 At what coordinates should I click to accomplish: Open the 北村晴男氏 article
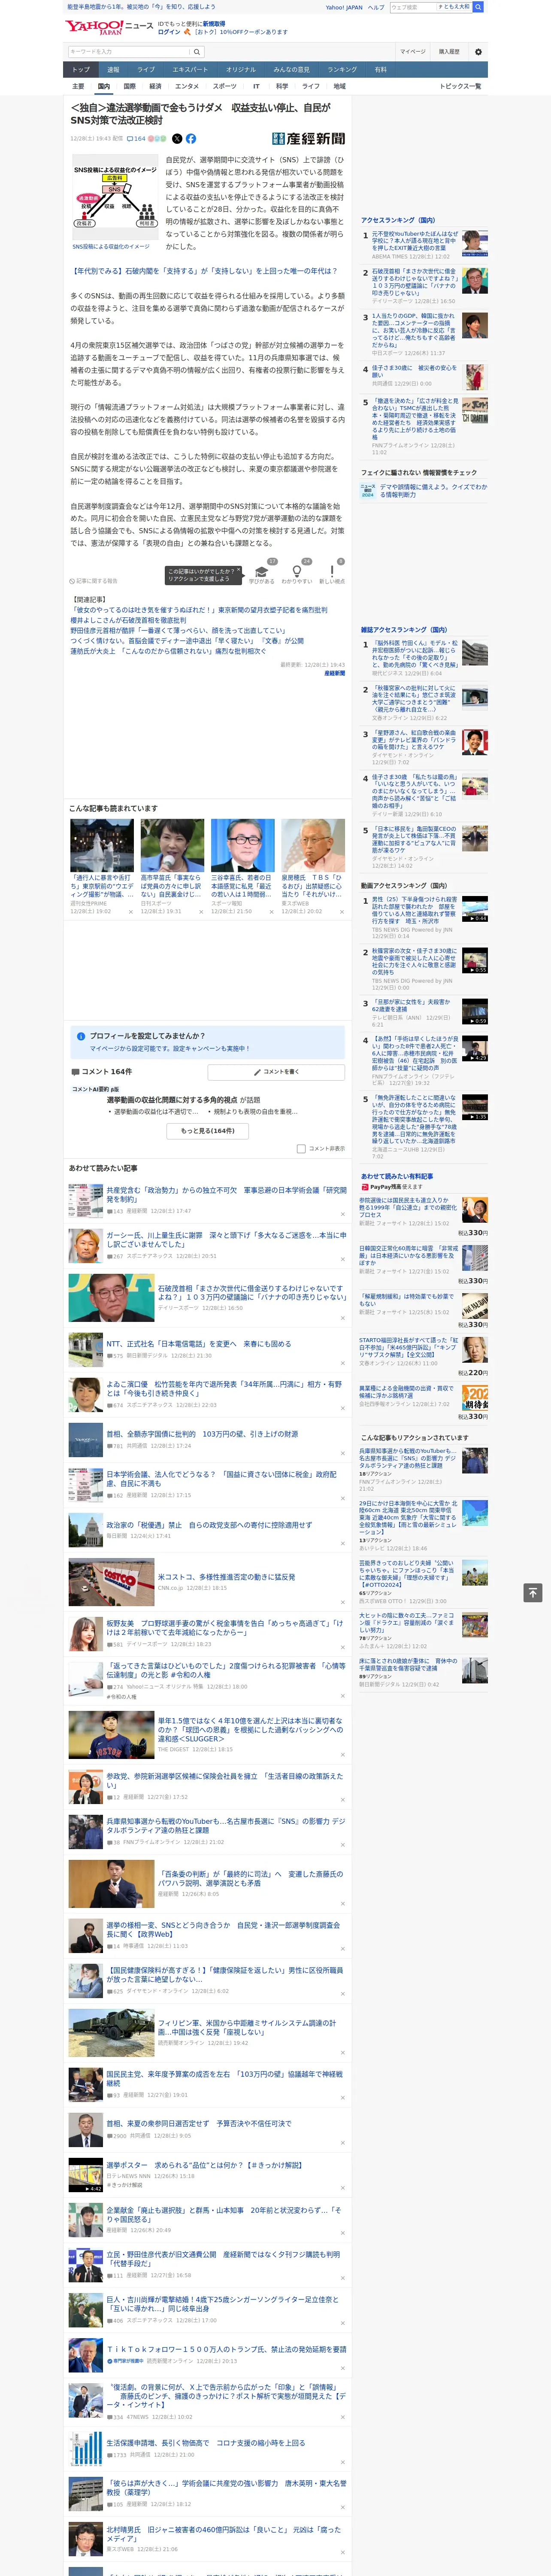coord(224,2534)
